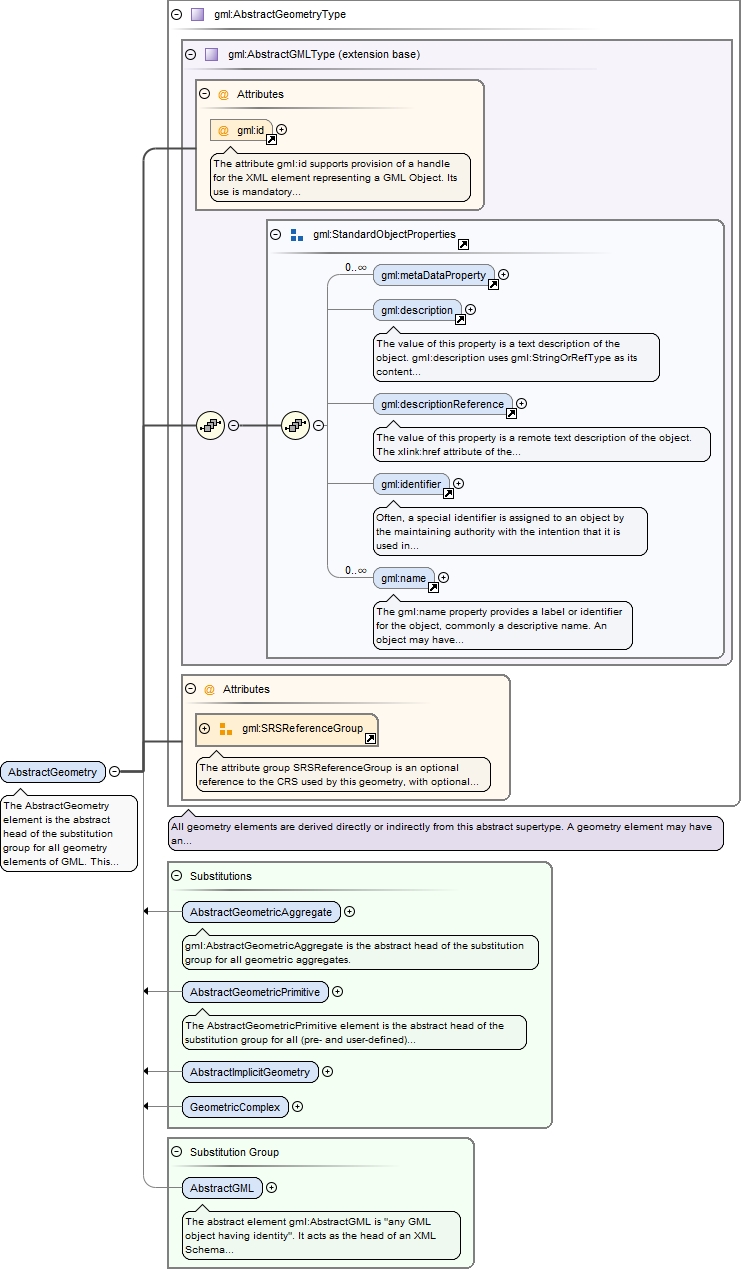Collapse gml:AbstractGMLType extension base box
The height and width of the screenshot is (1270, 742).
pos(190,54)
